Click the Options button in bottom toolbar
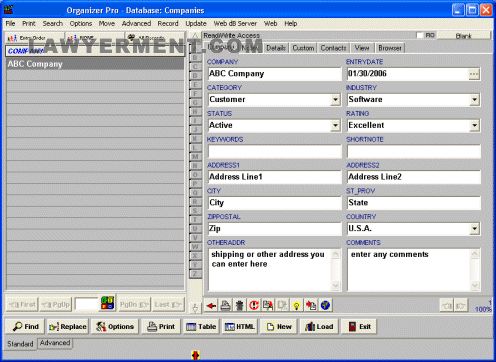 pyautogui.click(x=114, y=327)
